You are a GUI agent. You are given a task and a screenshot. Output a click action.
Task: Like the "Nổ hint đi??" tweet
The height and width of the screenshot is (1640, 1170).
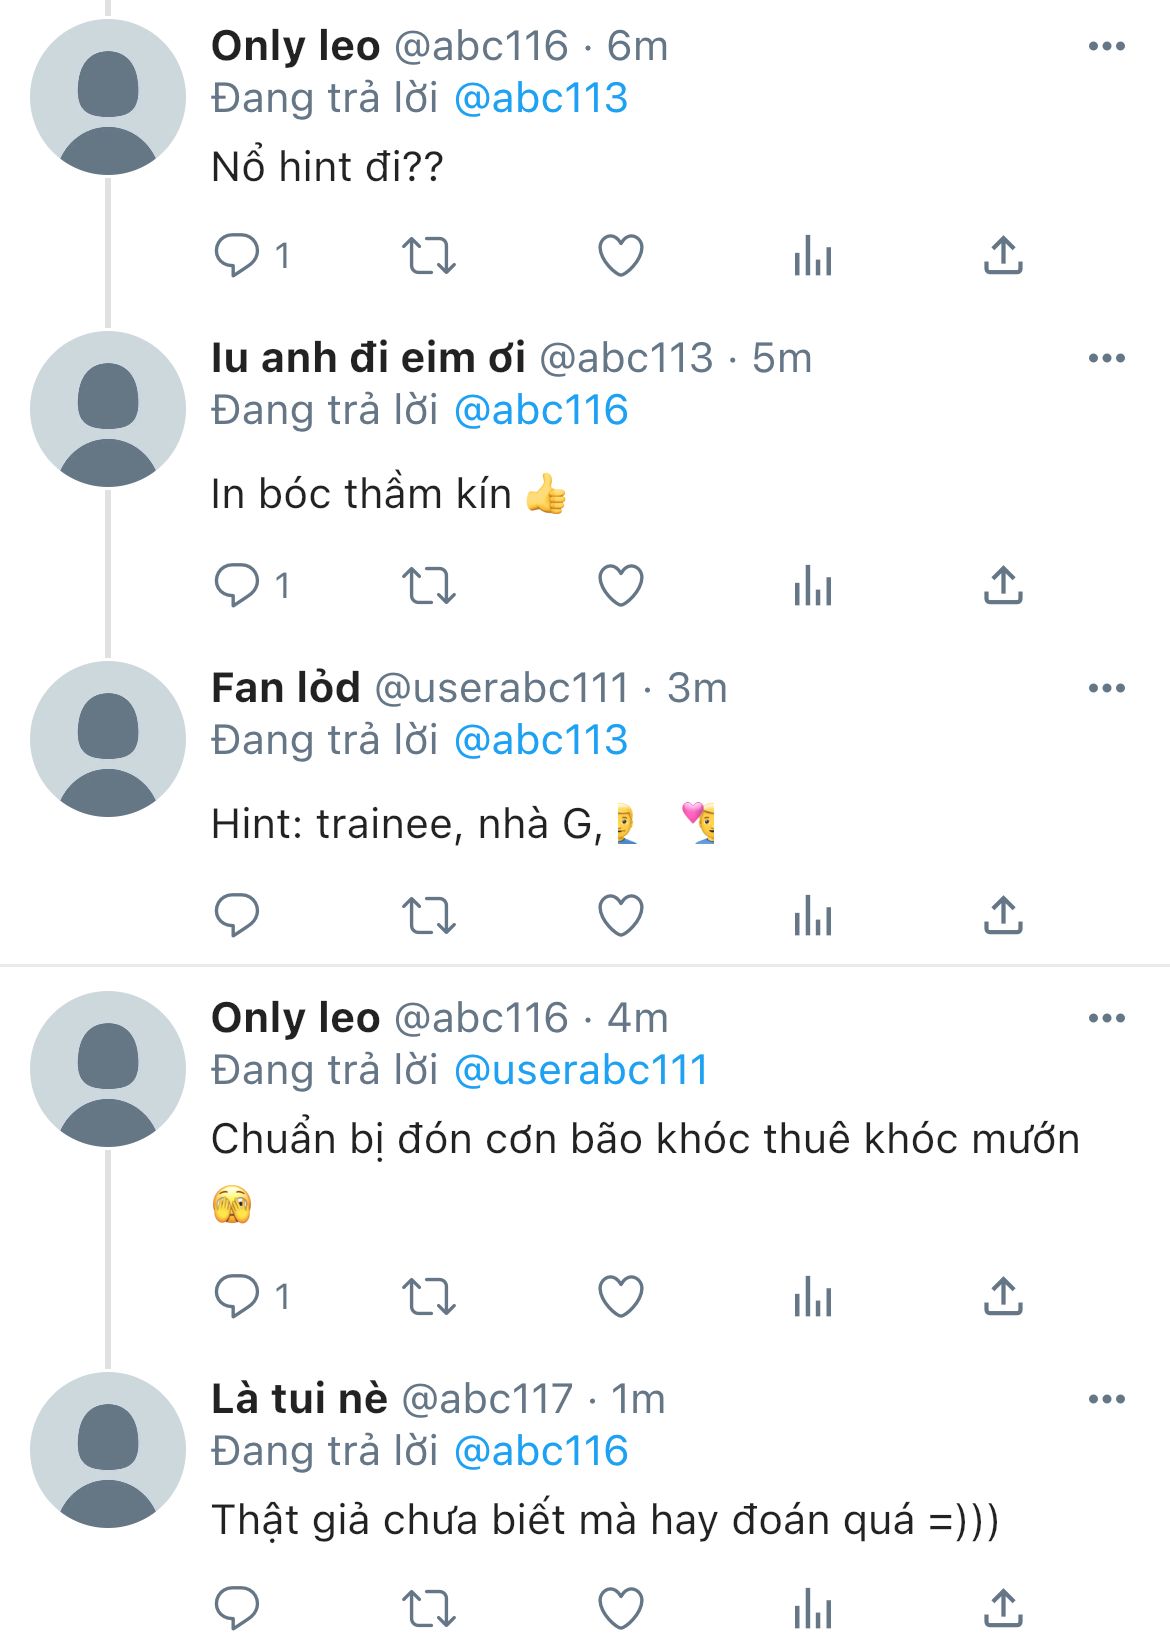point(620,255)
